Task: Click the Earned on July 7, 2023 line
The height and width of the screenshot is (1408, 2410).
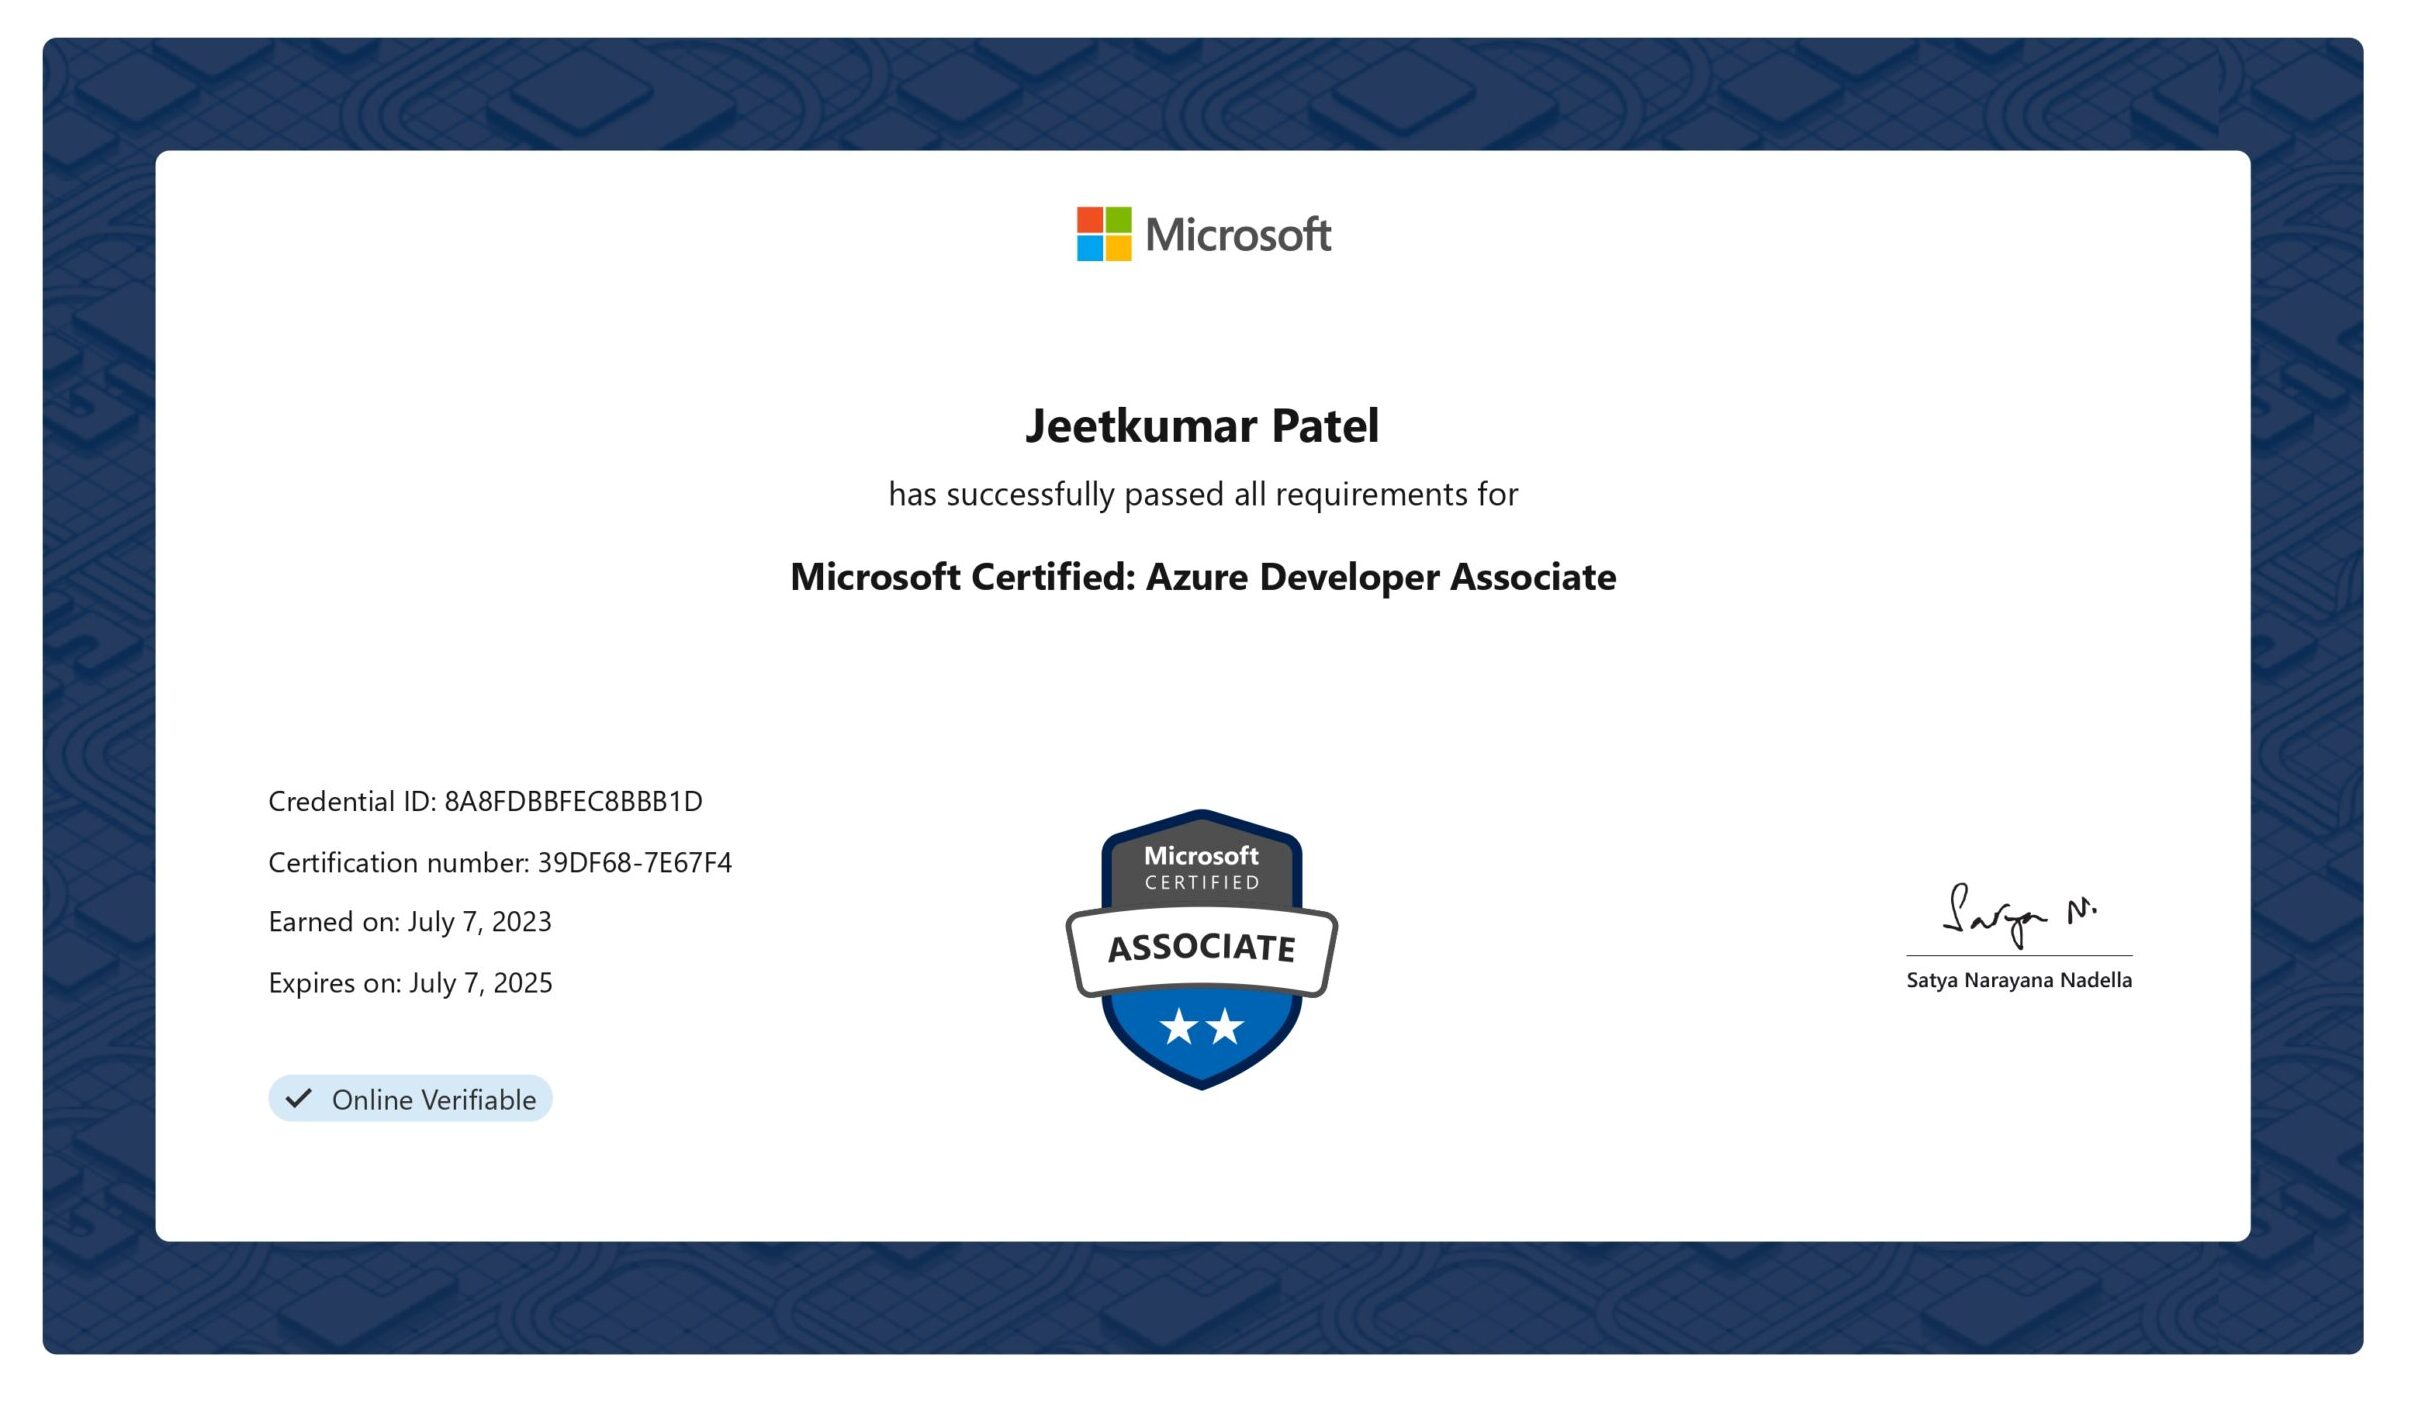Action: click(x=410, y=922)
